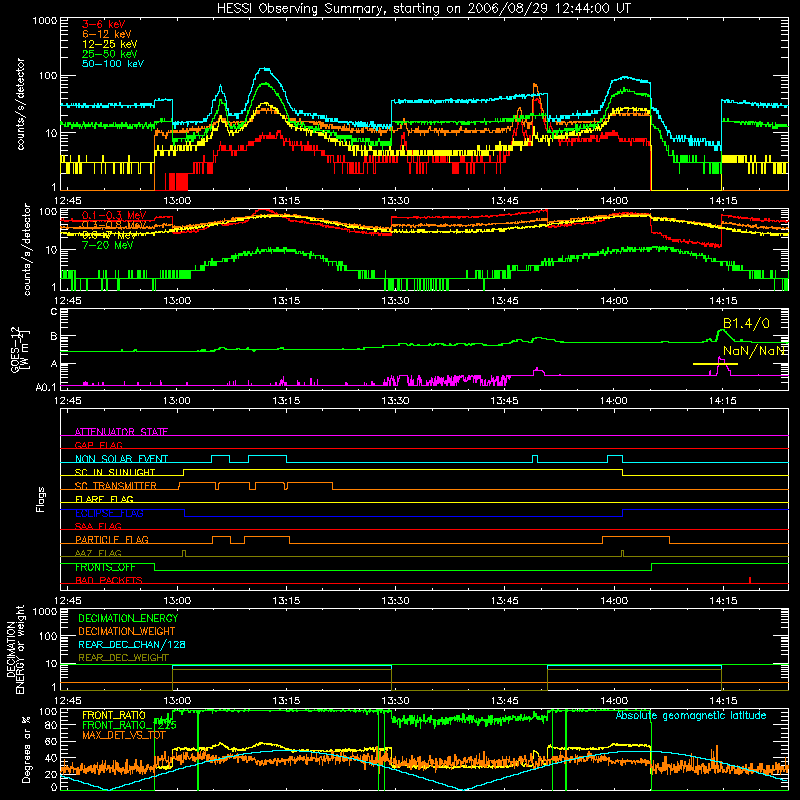This screenshot has width=800, height=800.
Task: Click the ATTENUATOR_STATE flag label
Action: (x=121, y=432)
